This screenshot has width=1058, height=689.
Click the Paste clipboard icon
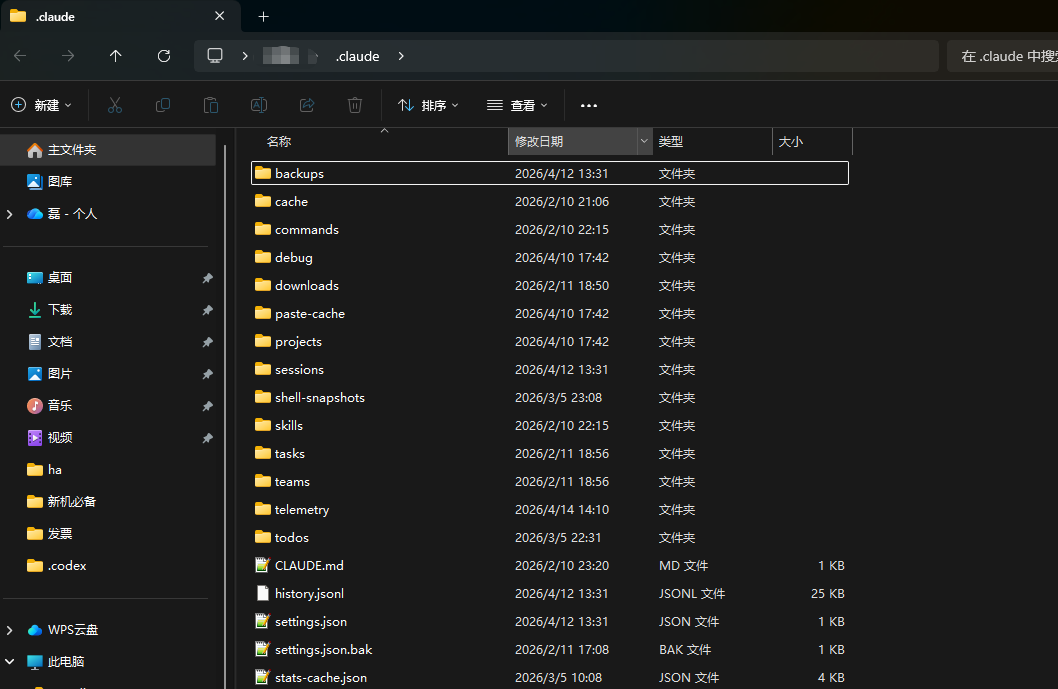point(211,105)
